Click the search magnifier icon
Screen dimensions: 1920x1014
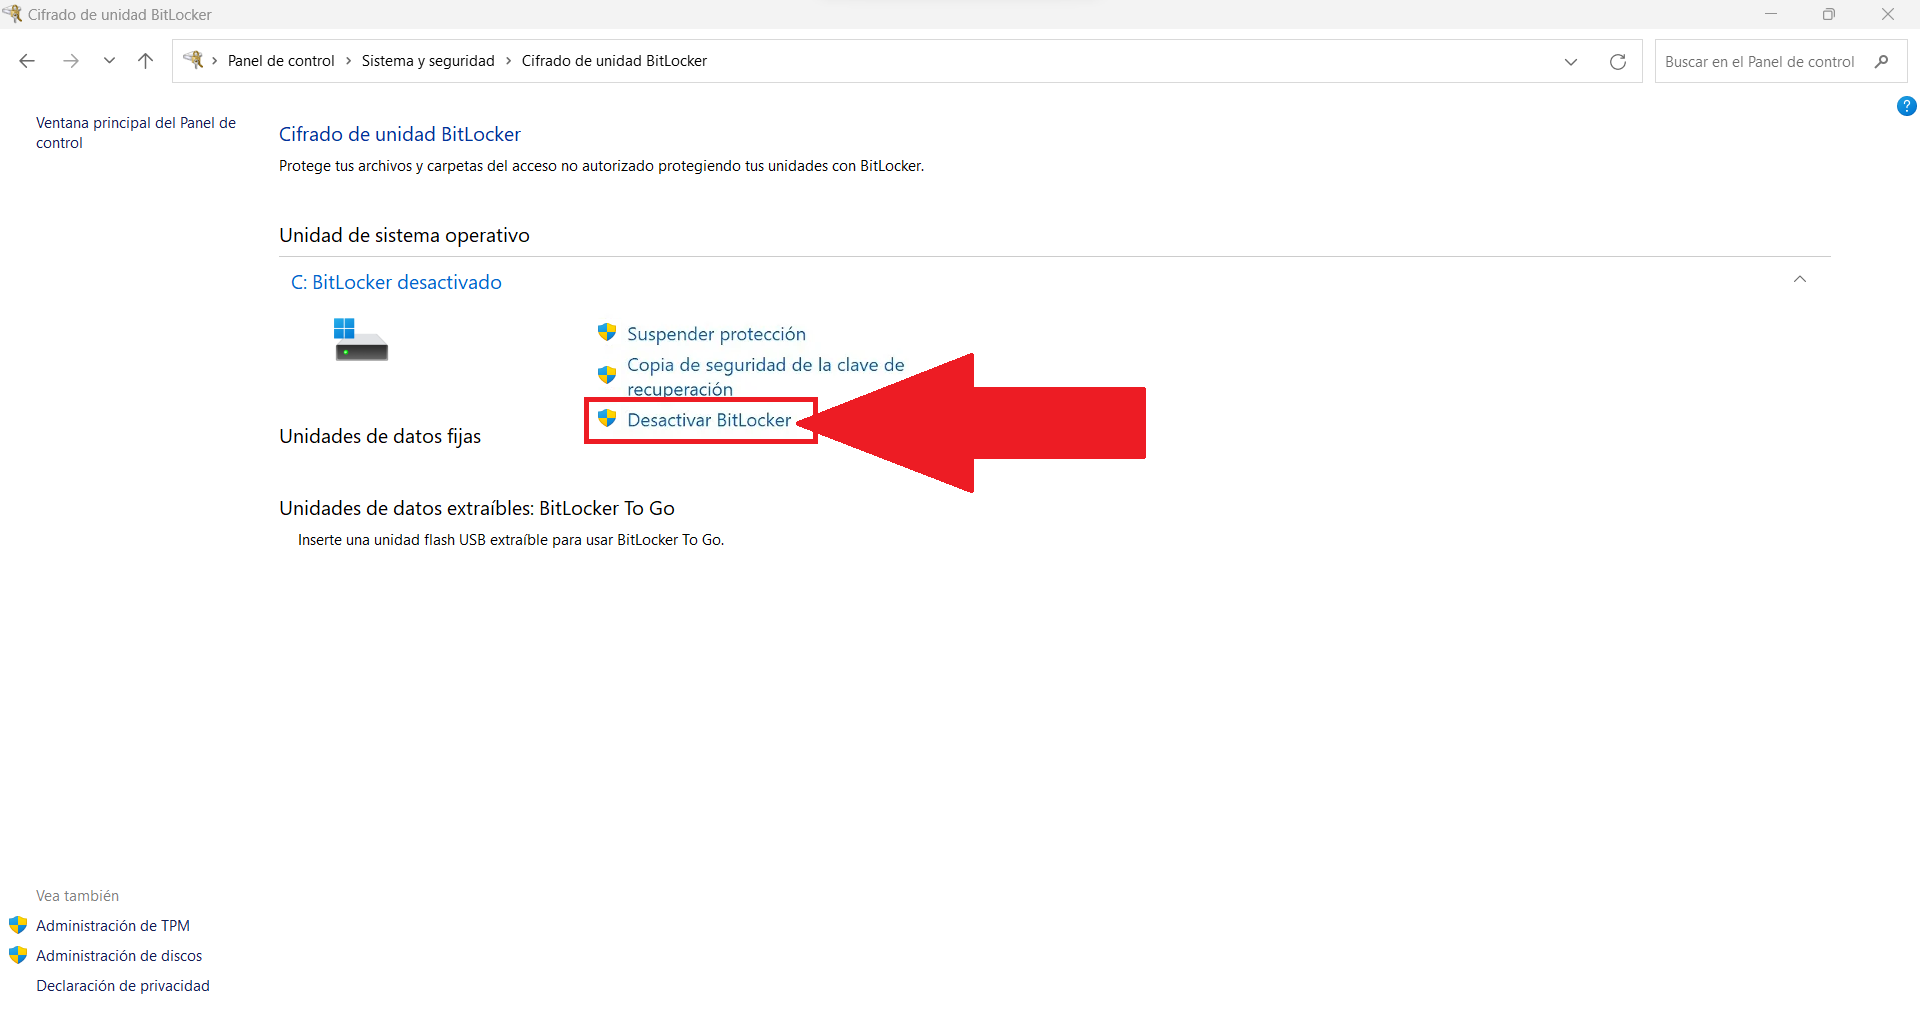click(1882, 62)
